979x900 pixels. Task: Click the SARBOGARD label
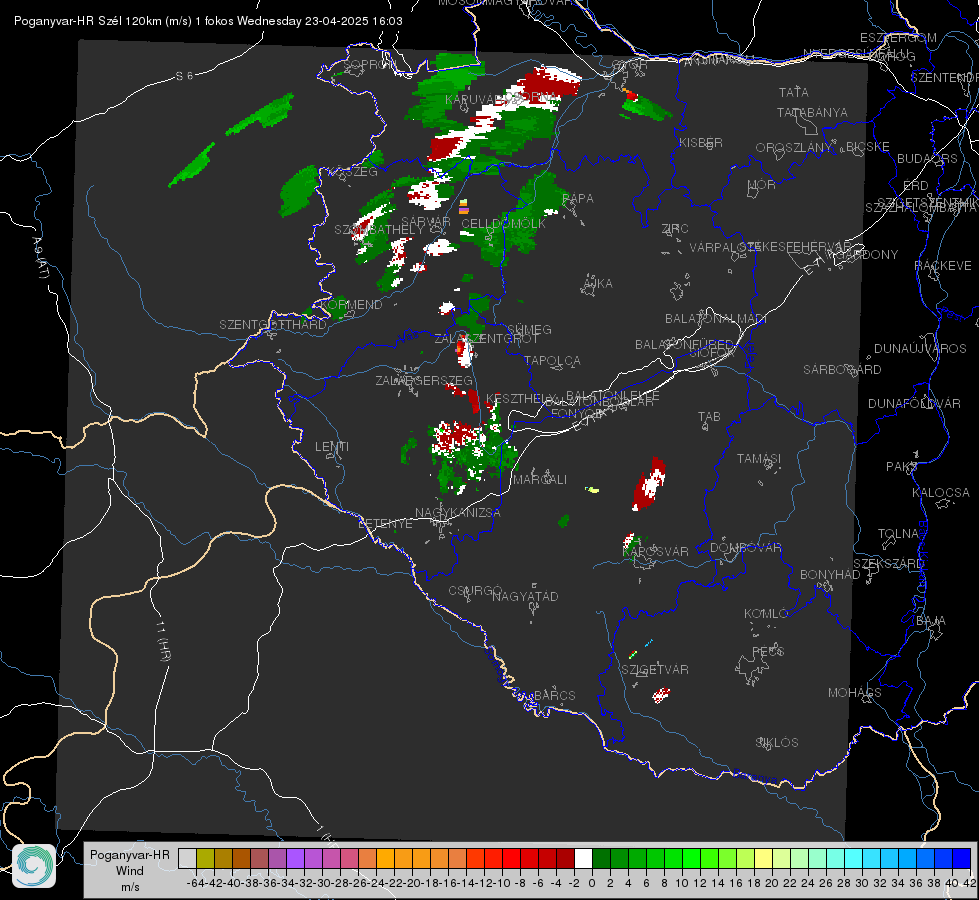842,370
